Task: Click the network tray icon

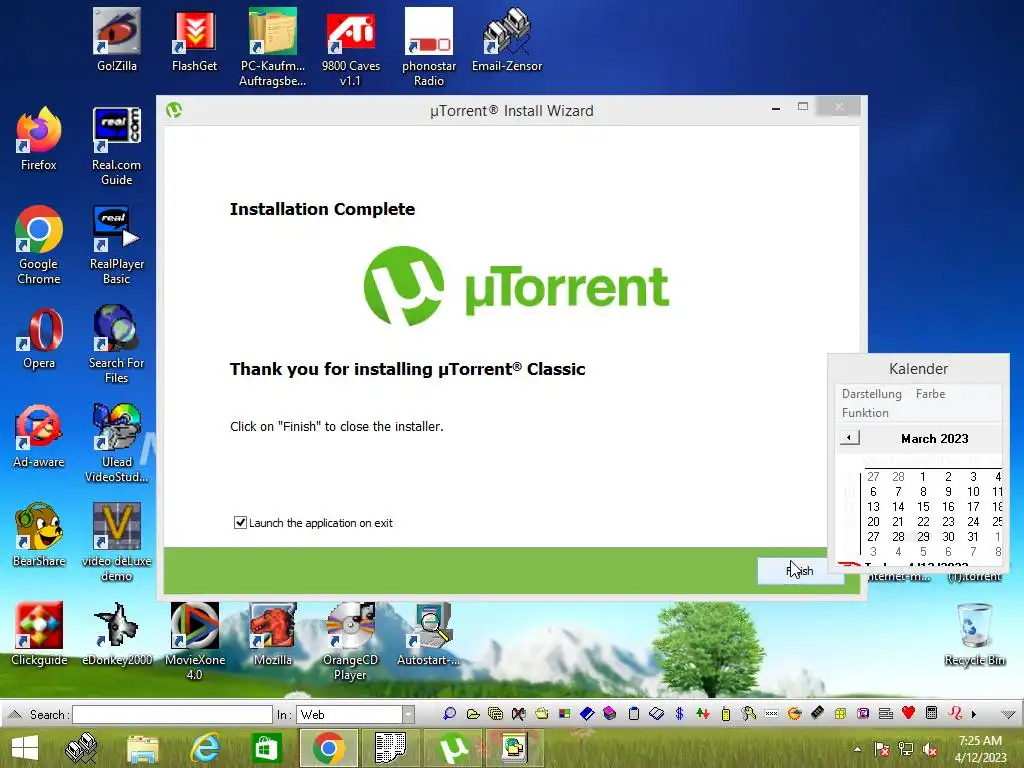Action: tap(905, 749)
